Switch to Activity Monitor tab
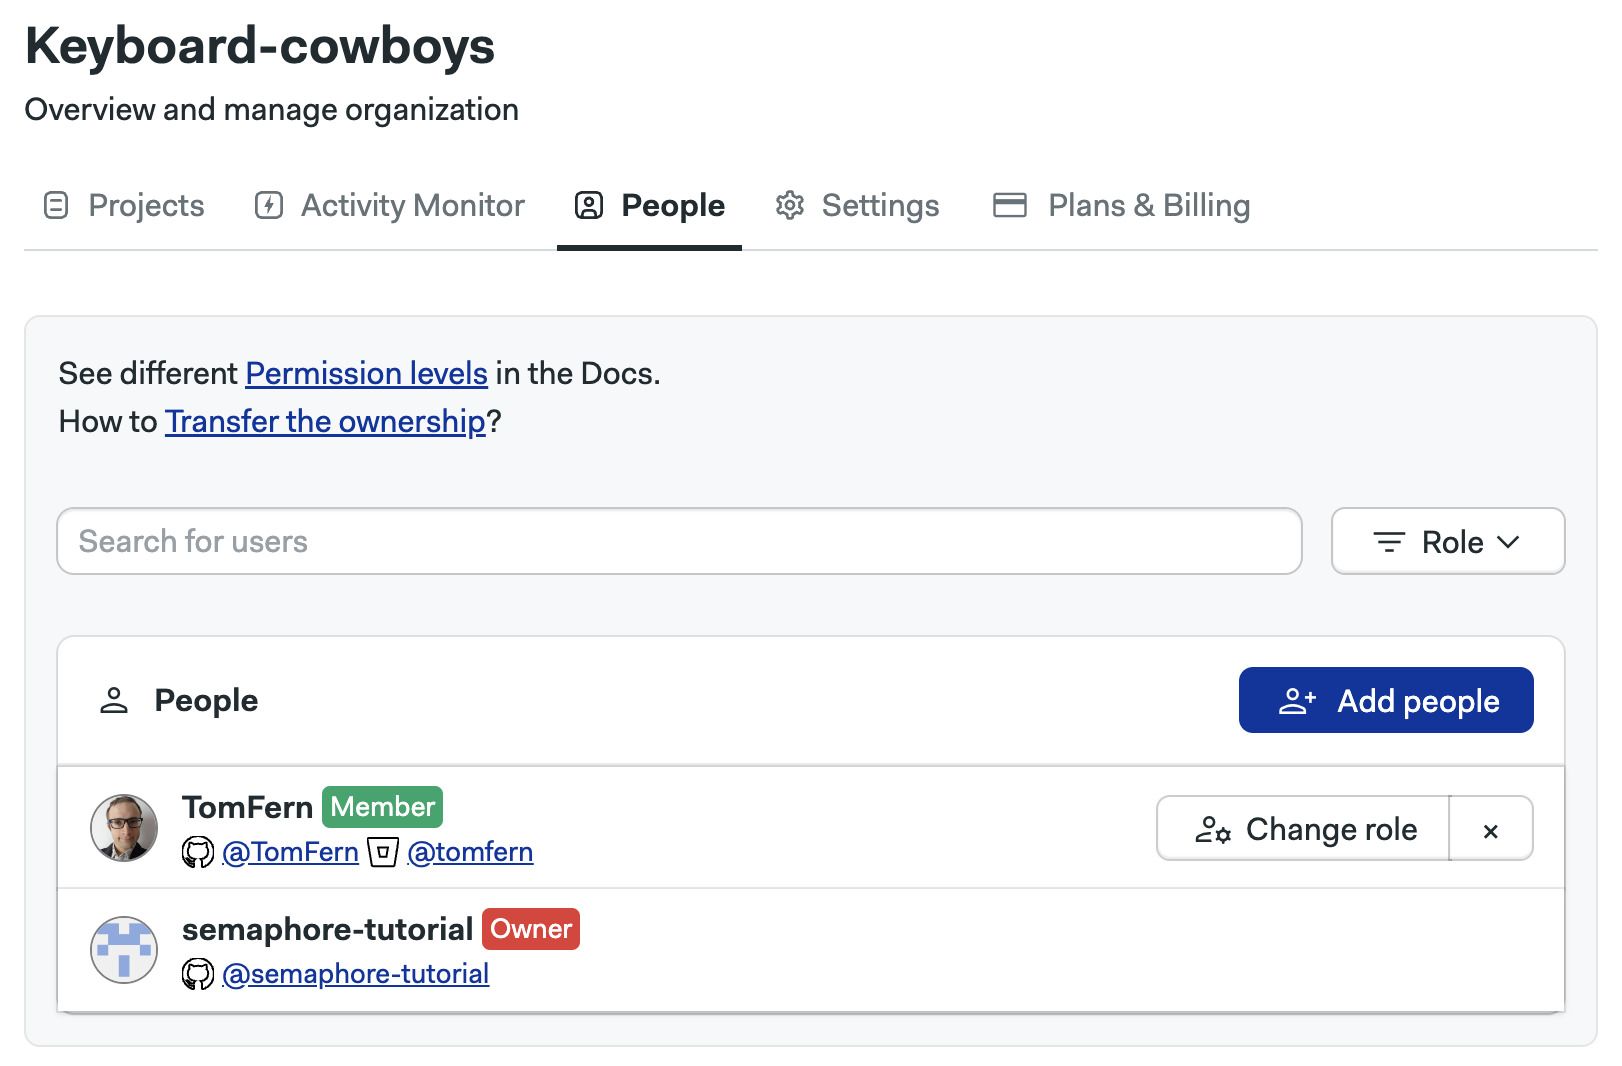 [x=389, y=205]
